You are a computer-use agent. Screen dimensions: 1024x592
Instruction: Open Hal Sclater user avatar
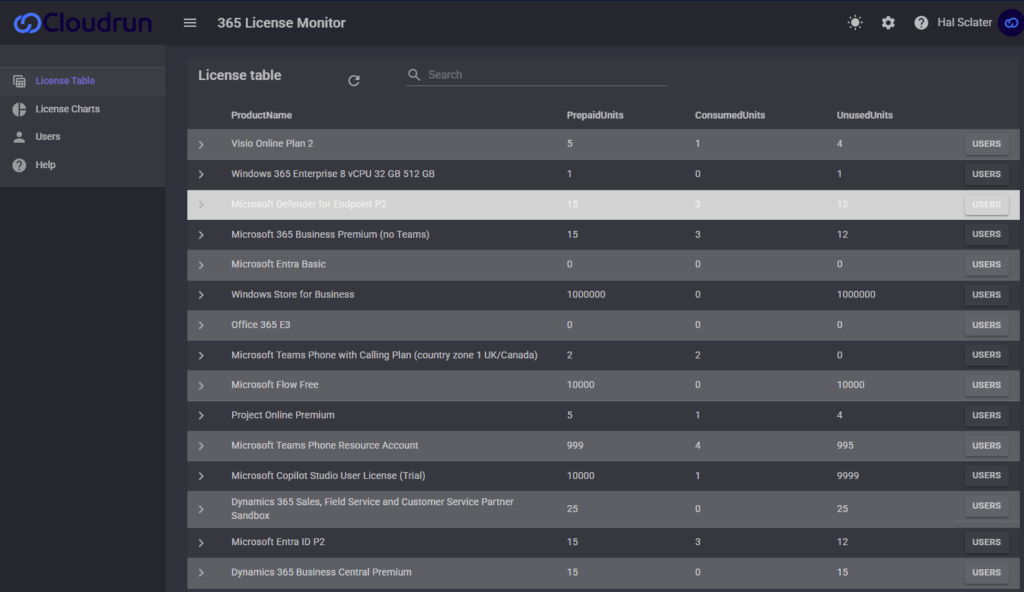[1010, 23]
